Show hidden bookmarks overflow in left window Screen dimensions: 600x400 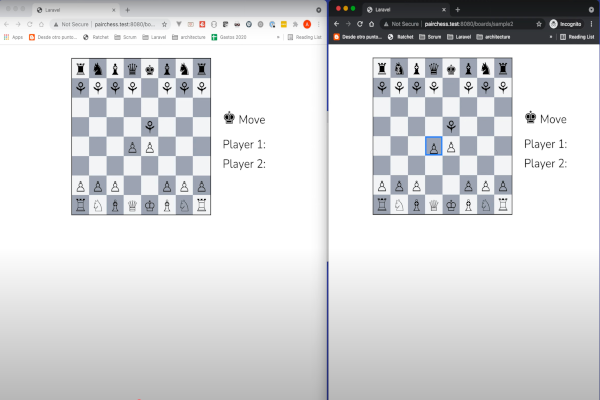[x=278, y=37]
